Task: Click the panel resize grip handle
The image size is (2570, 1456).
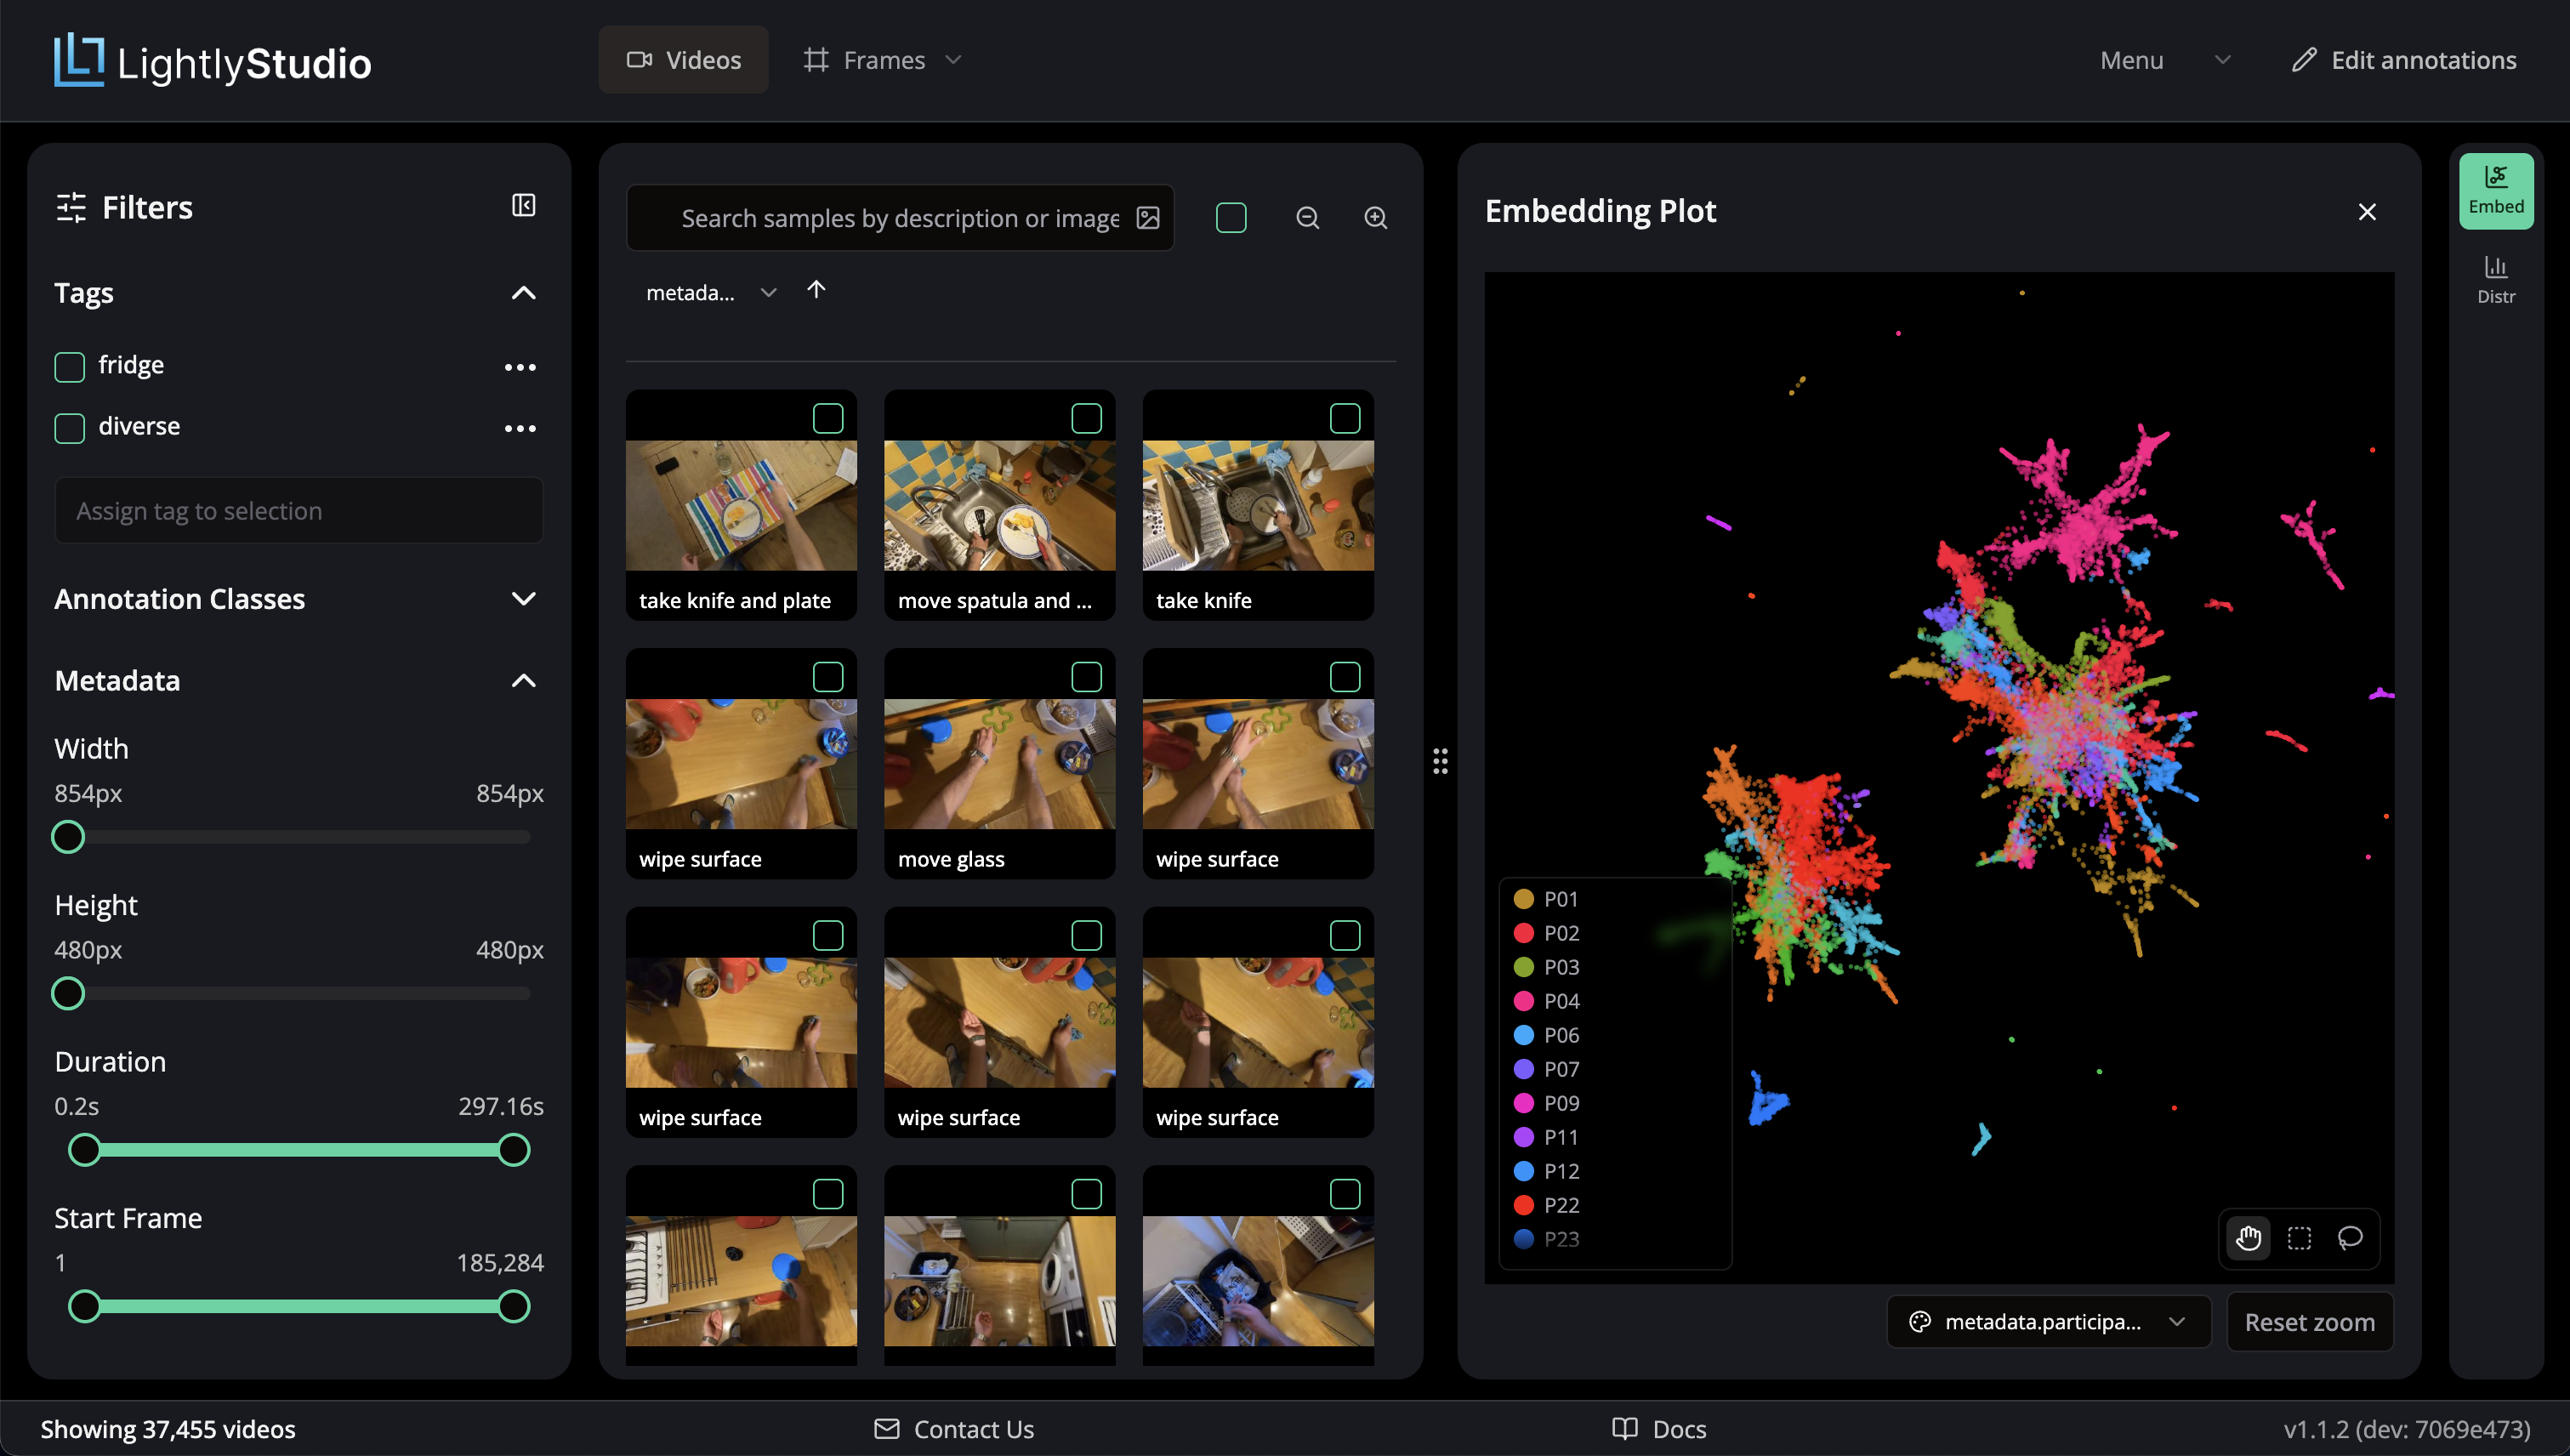Action: pyautogui.click(x=1440, y=761)
